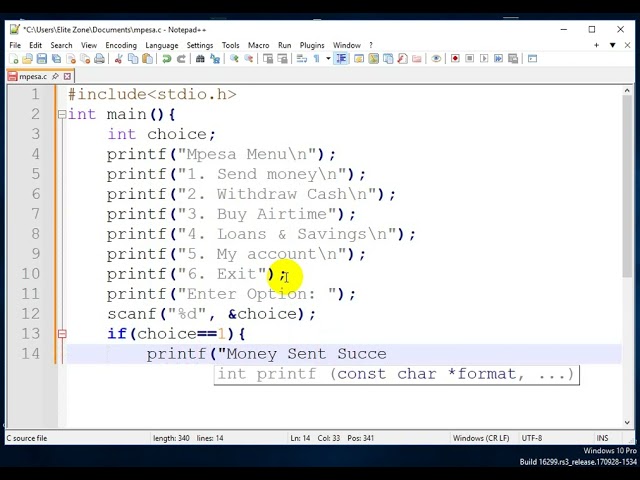Open tab list black triangle dropdown
The width and height of the screenshot is (640, 480).
pos(612,45)
